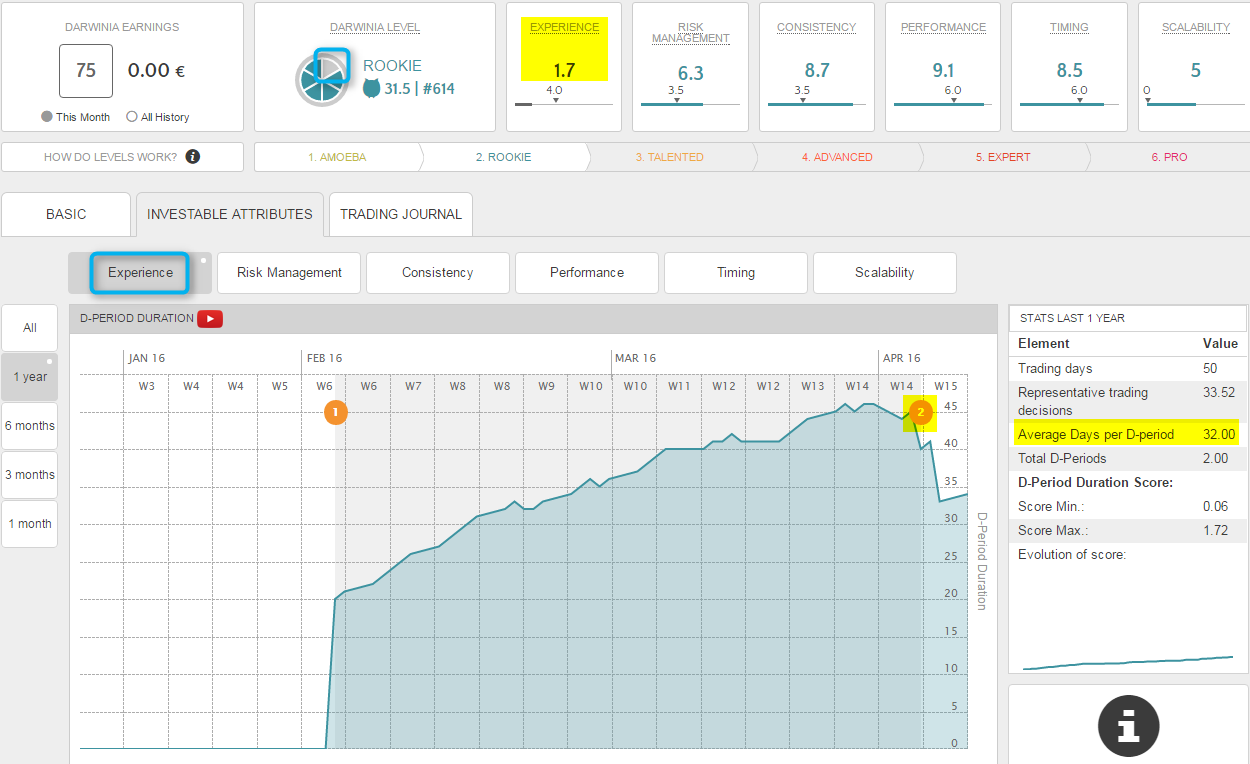The height and width of the screenshot is (764, 1250).
Task: Click the YouTube icon beside D-Period Duration
Action: pos(210,319)
